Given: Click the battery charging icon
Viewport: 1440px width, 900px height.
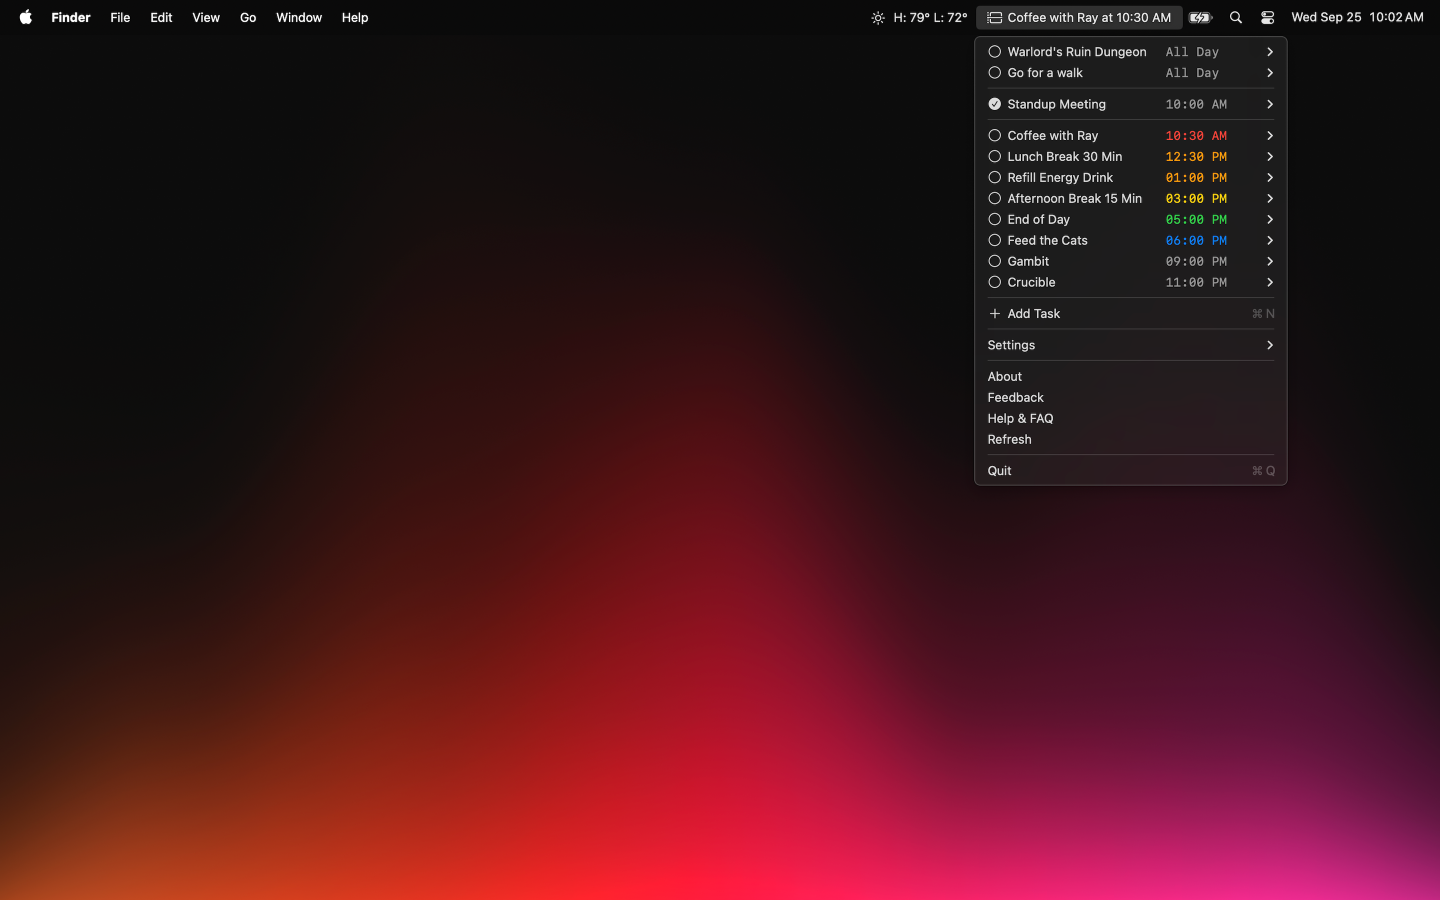Looking at the screenshot, I should pyautogui.click(x=1200, y=18).
